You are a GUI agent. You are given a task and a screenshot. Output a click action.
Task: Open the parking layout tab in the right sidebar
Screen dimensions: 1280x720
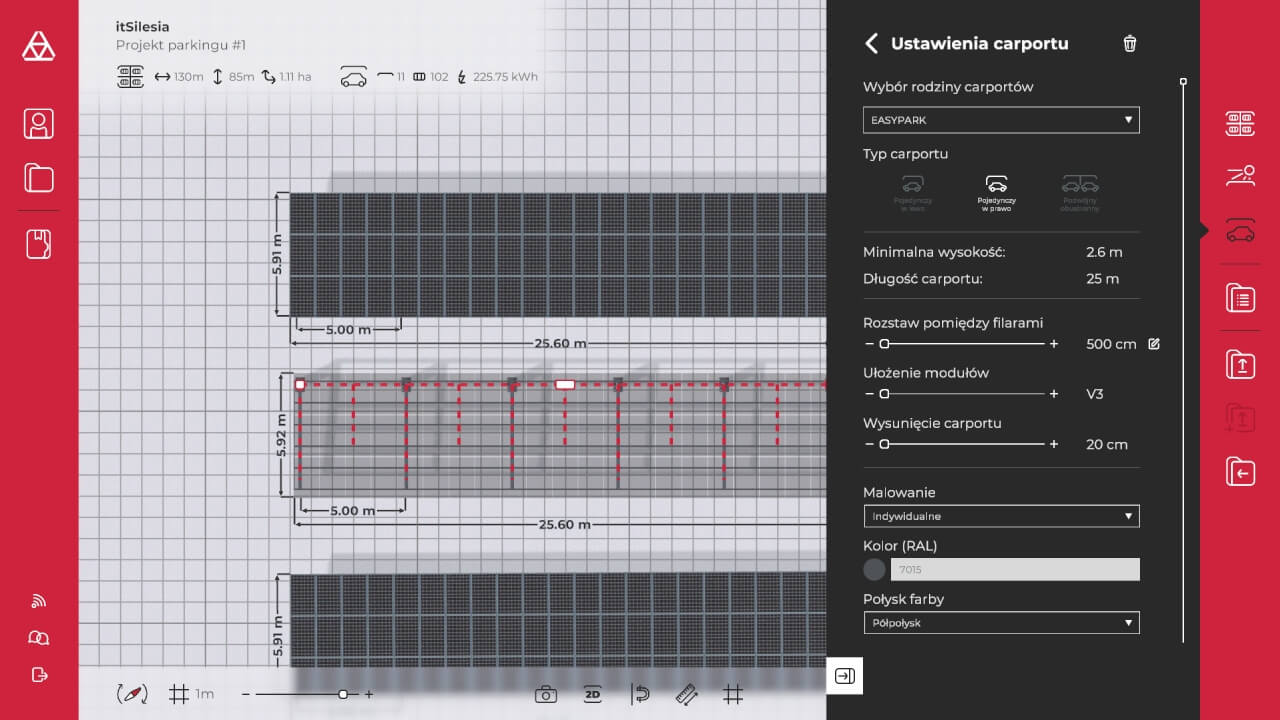(x=1240, y=124)
